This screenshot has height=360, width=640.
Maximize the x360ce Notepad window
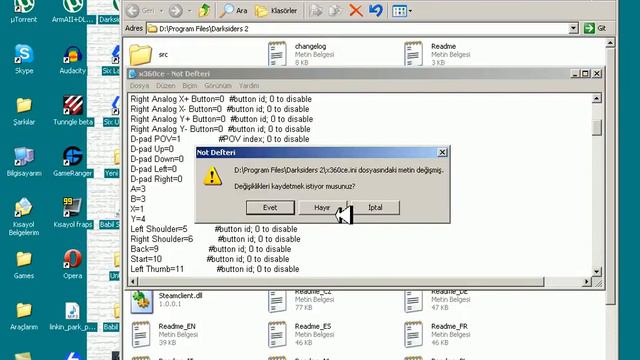pos(585,73)
